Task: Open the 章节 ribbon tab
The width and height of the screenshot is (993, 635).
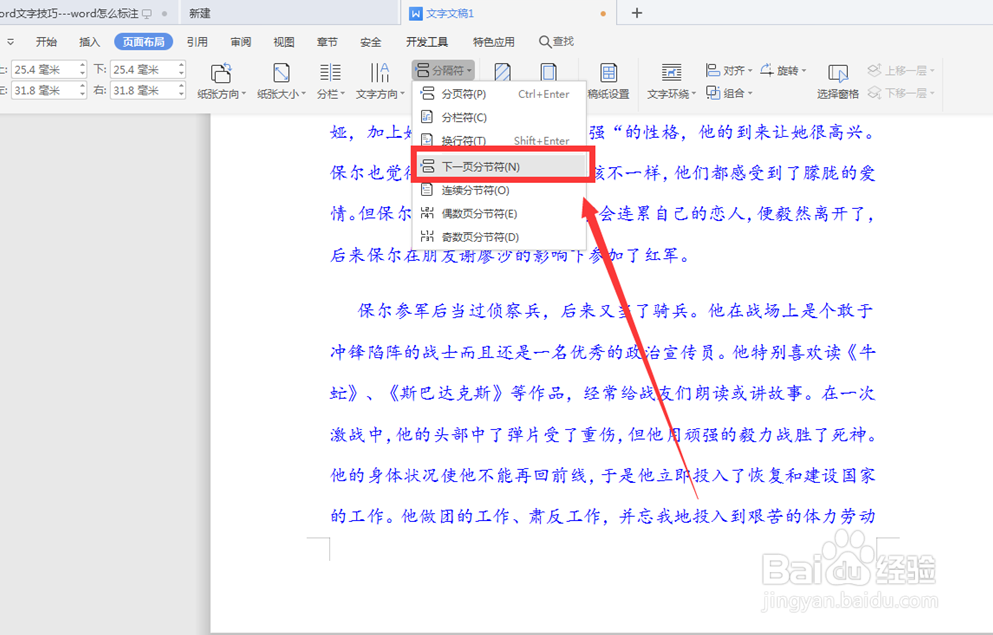Action: (x=327, y=42)
